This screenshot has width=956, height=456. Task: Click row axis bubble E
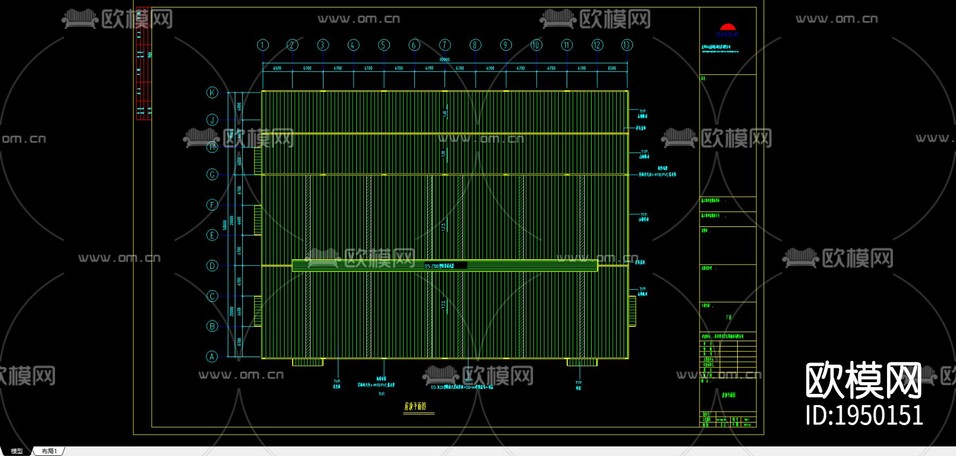point(212,235)
